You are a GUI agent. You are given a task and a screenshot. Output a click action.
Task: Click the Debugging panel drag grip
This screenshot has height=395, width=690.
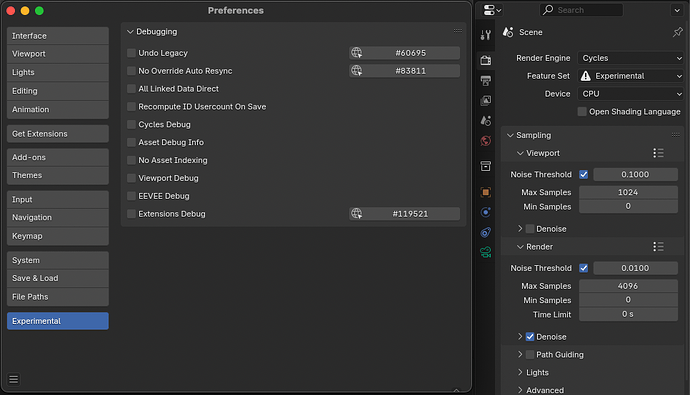(x=458, y=31)
